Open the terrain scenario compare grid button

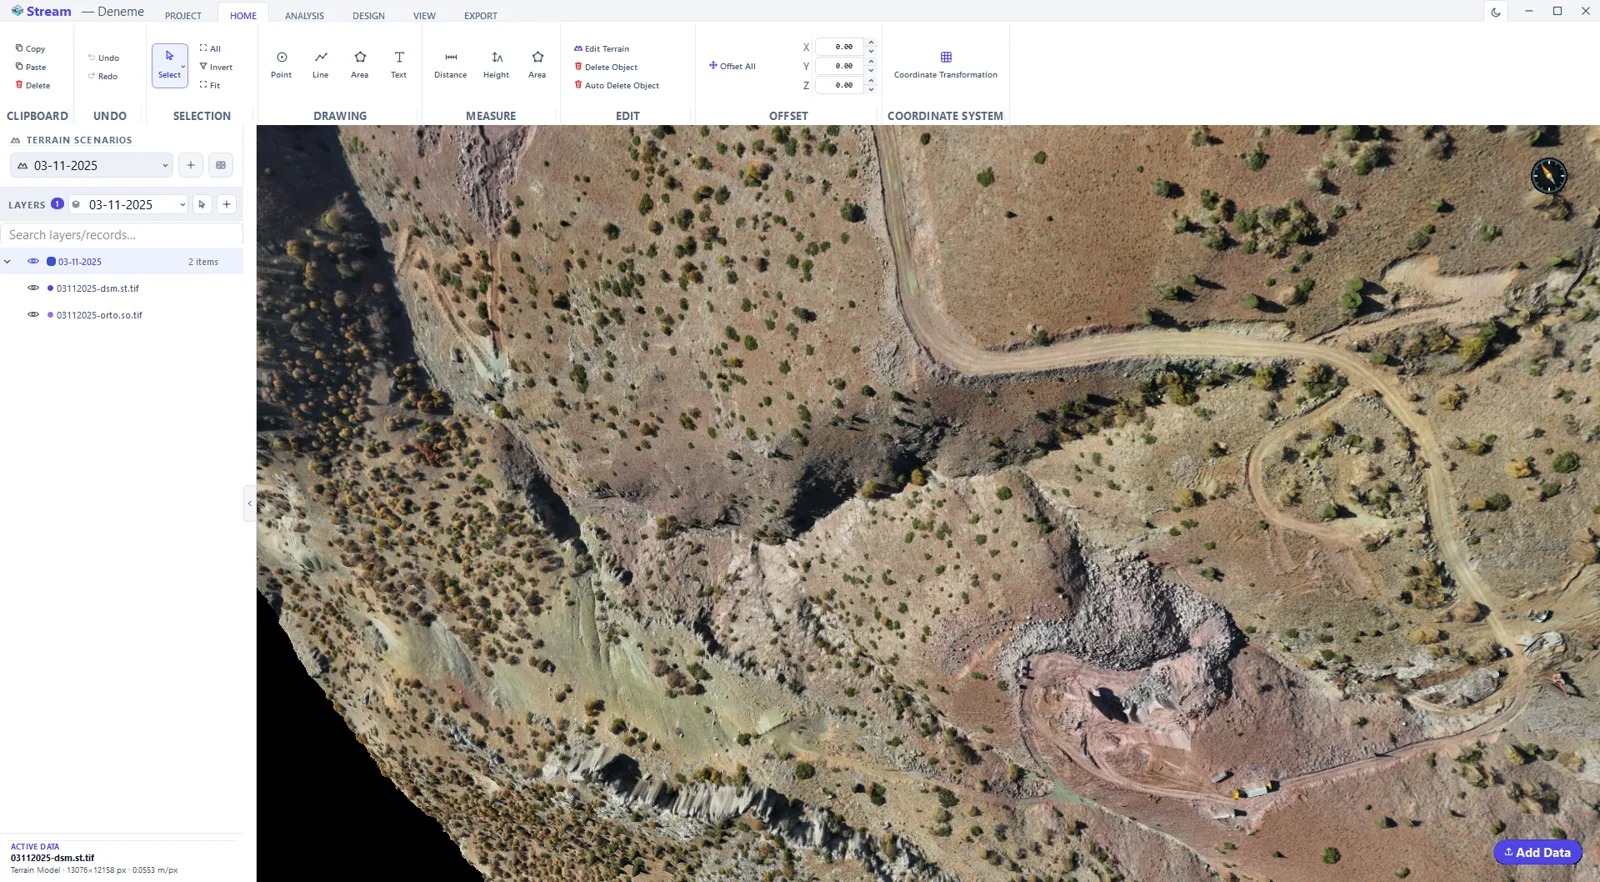point(221,165)
